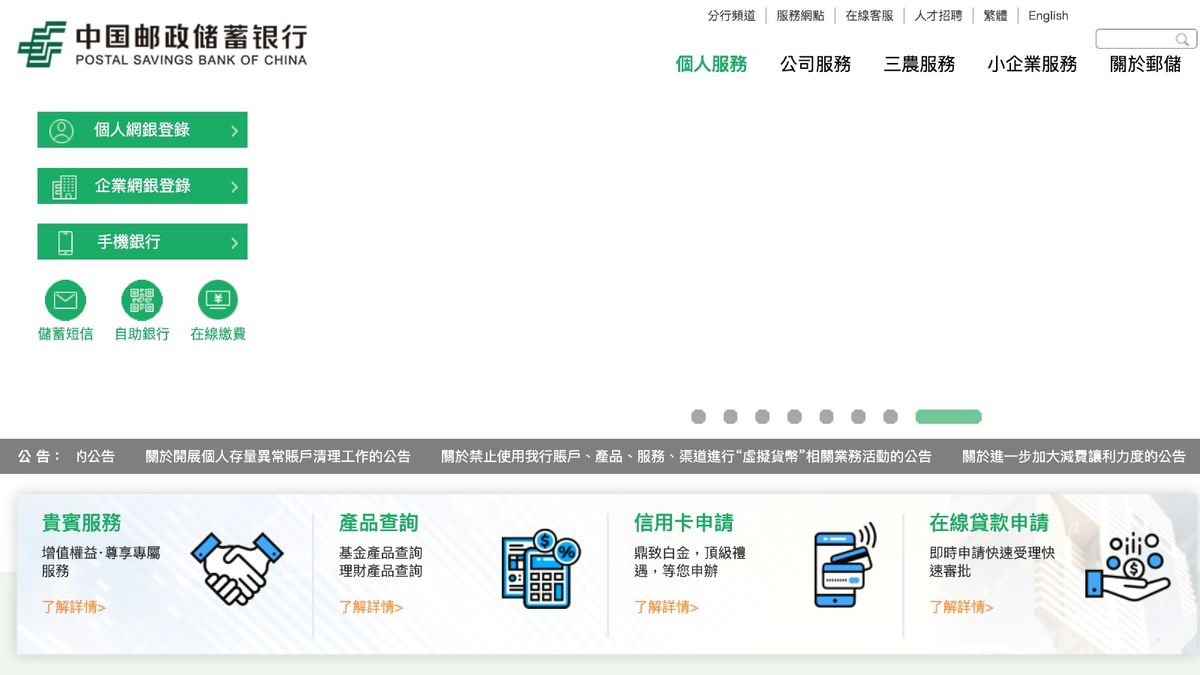1200x675 pixels.
Task: Select the active green carousel indicator
Action: [948, 417]
